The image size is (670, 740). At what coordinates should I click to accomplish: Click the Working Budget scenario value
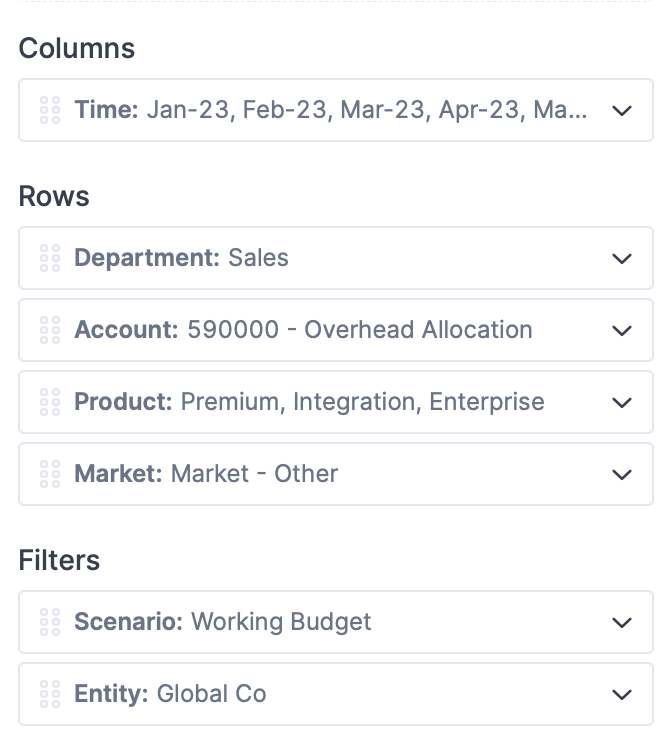[281, 622]
